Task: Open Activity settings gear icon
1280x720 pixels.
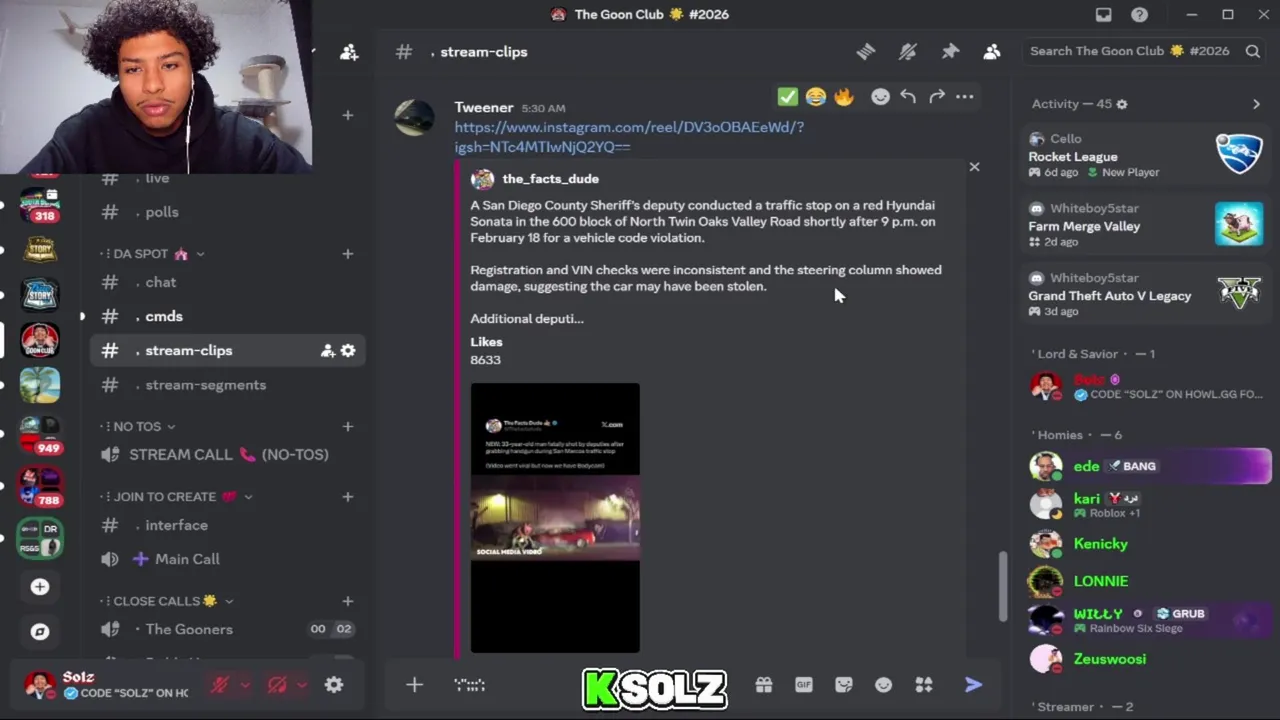Action: click(1122, 104)
